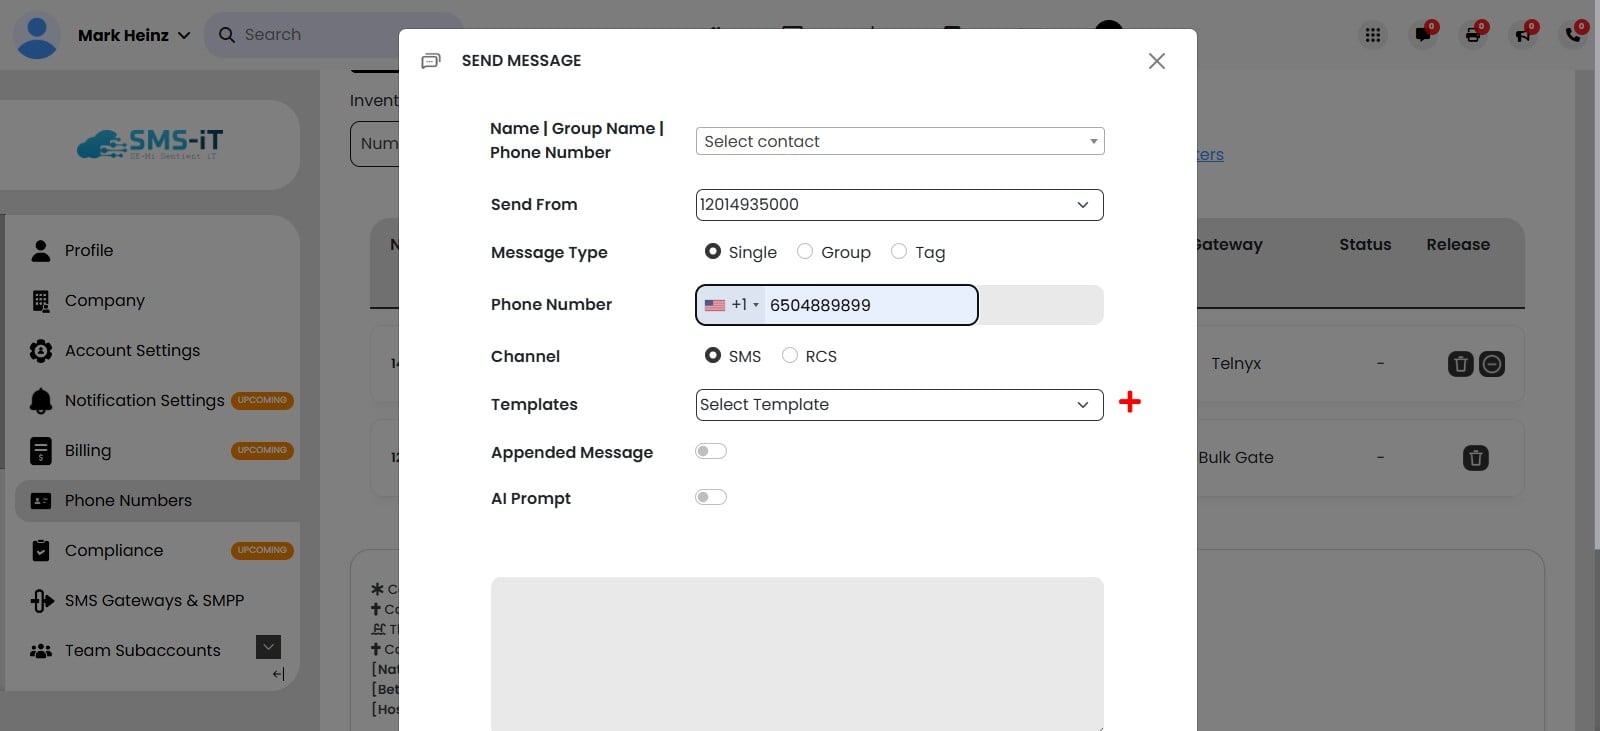1600x731 pixels.
Task: Click the Company building icon
Action: tap(41, 300)
